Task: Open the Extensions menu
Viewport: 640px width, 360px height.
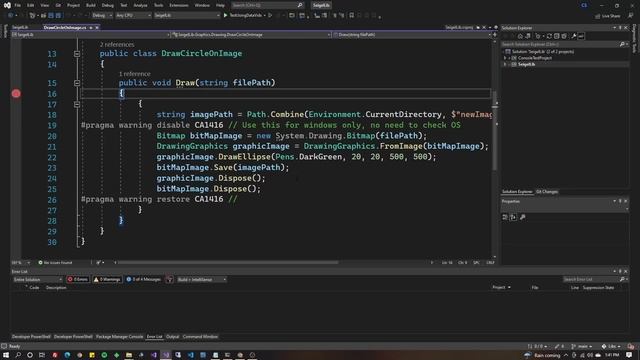Action: (179, 5)
